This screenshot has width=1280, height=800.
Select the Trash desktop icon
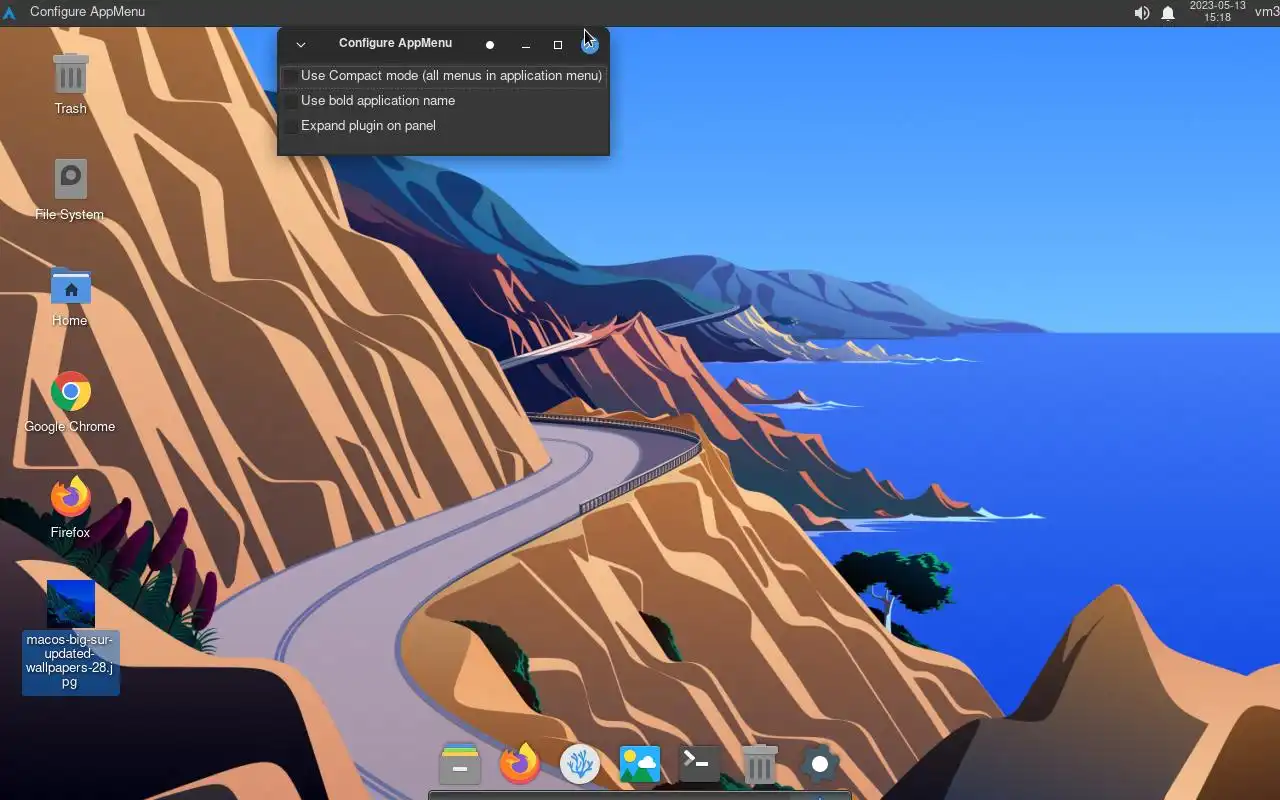point(70,83)
